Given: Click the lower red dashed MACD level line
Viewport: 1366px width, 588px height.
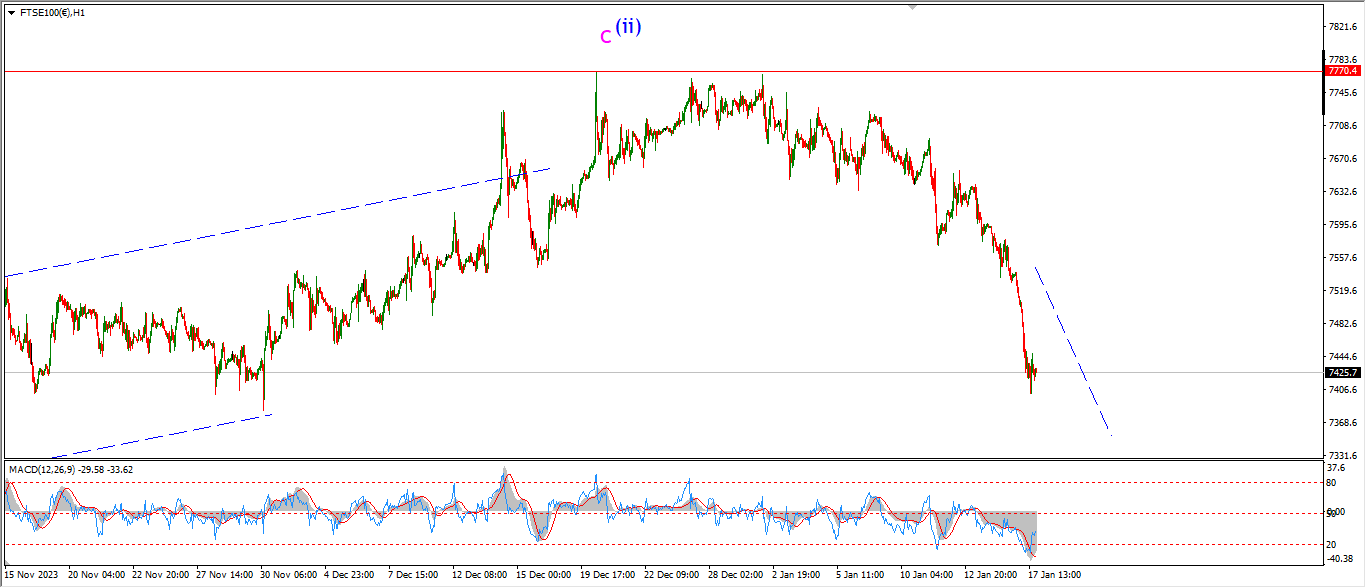Looking at the screenshot, I should [300, 545].
